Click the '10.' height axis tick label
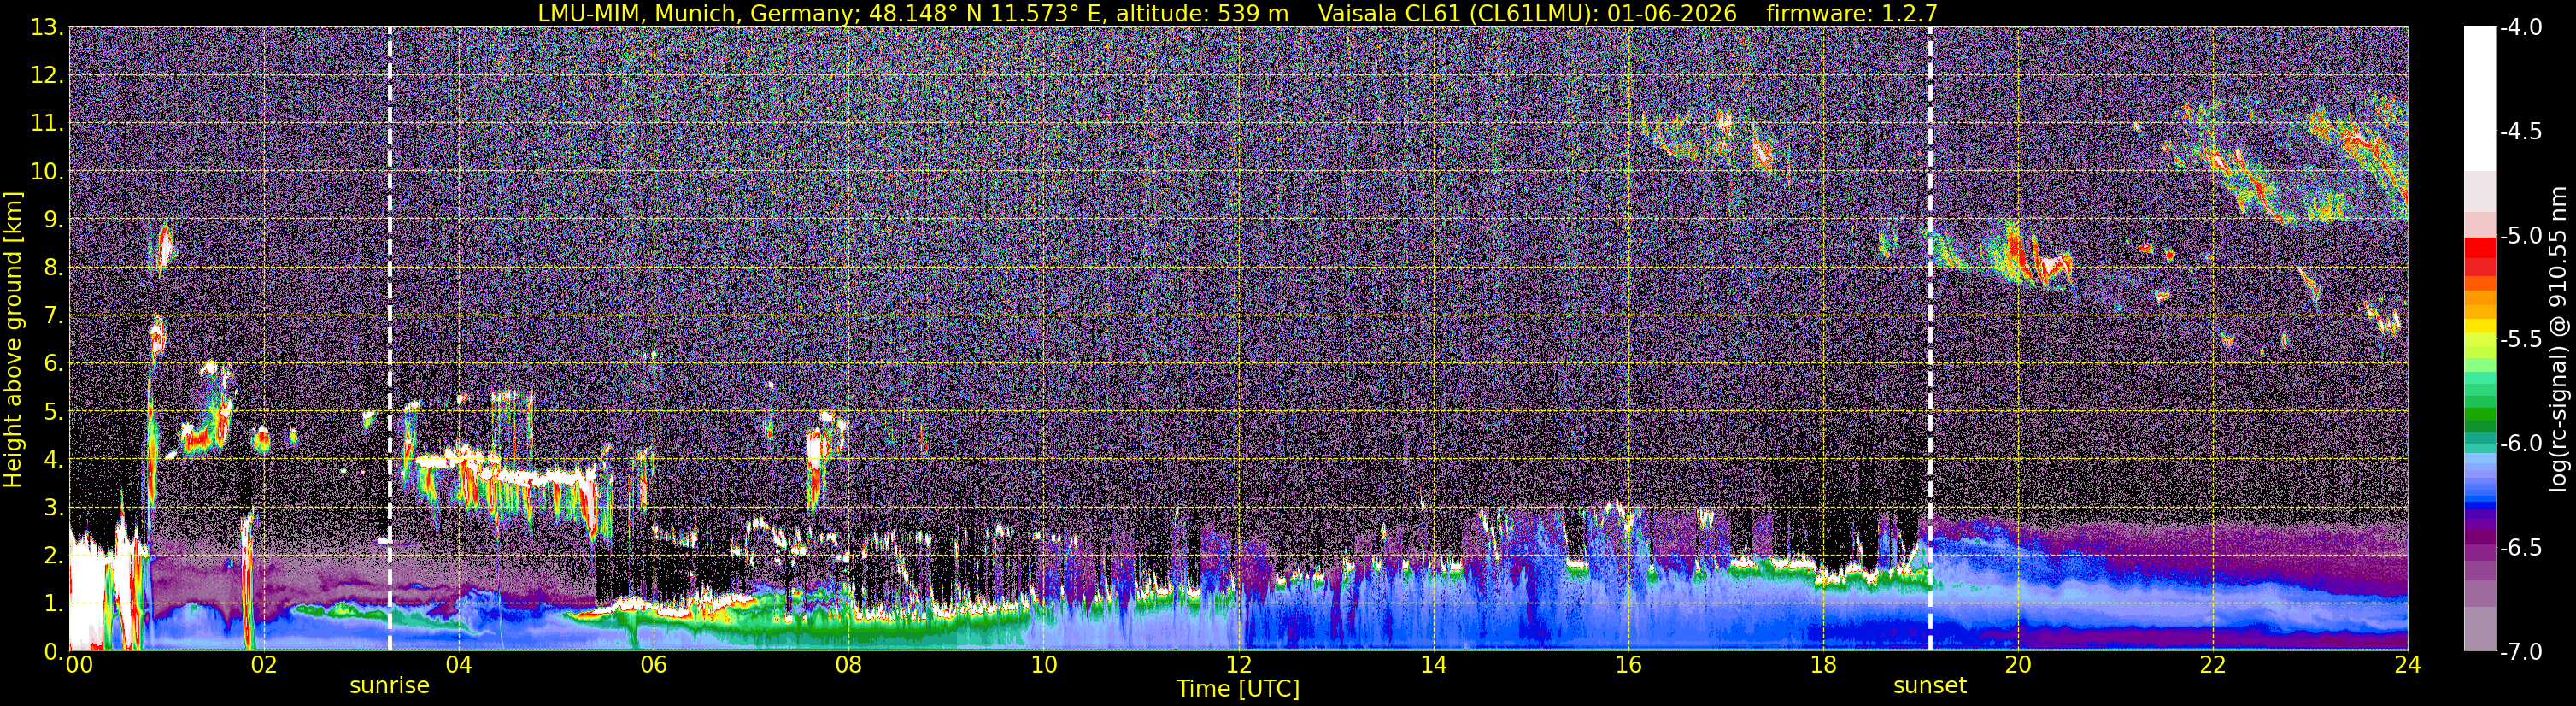This screenshot has width=2576, height=706. pyautogui.click(x=46, y=172)
